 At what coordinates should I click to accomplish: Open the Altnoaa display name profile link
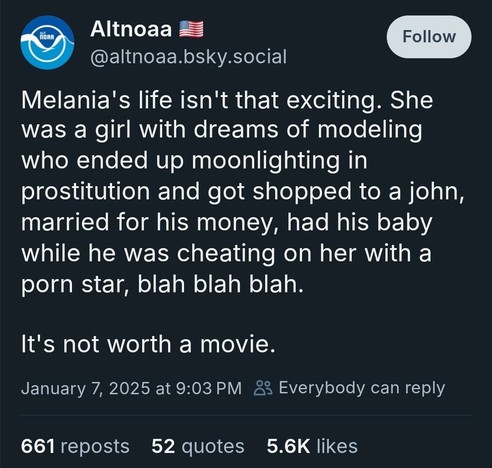[x=131, y=29]
